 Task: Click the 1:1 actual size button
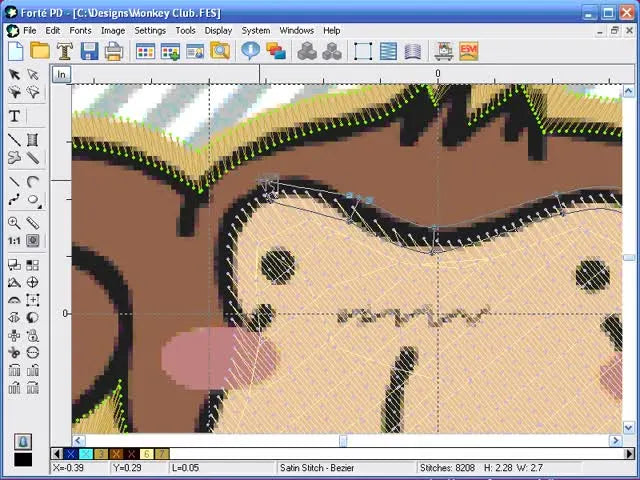pos(14,241)
